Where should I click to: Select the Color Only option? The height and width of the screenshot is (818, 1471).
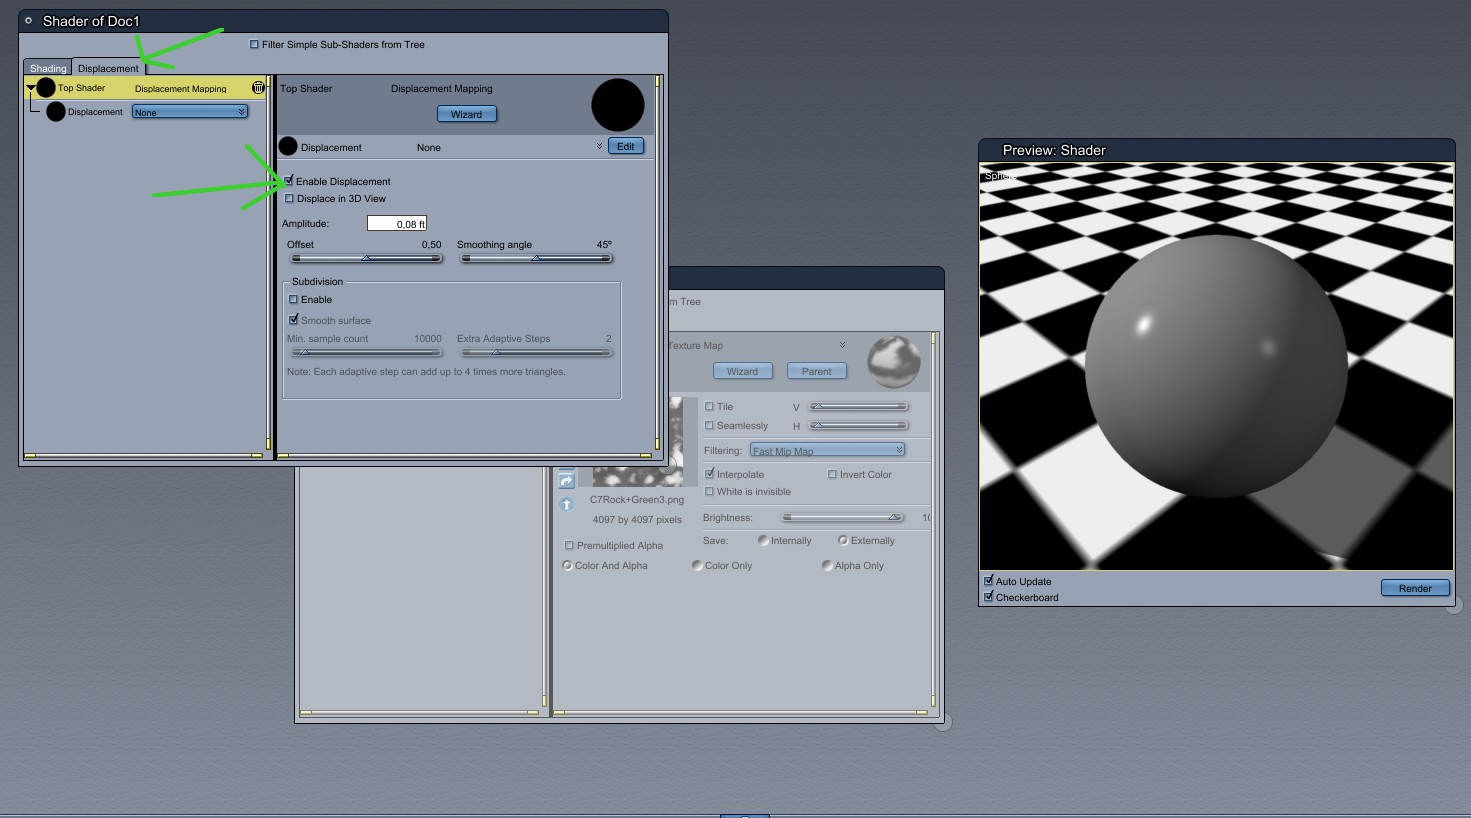[697, 566]
